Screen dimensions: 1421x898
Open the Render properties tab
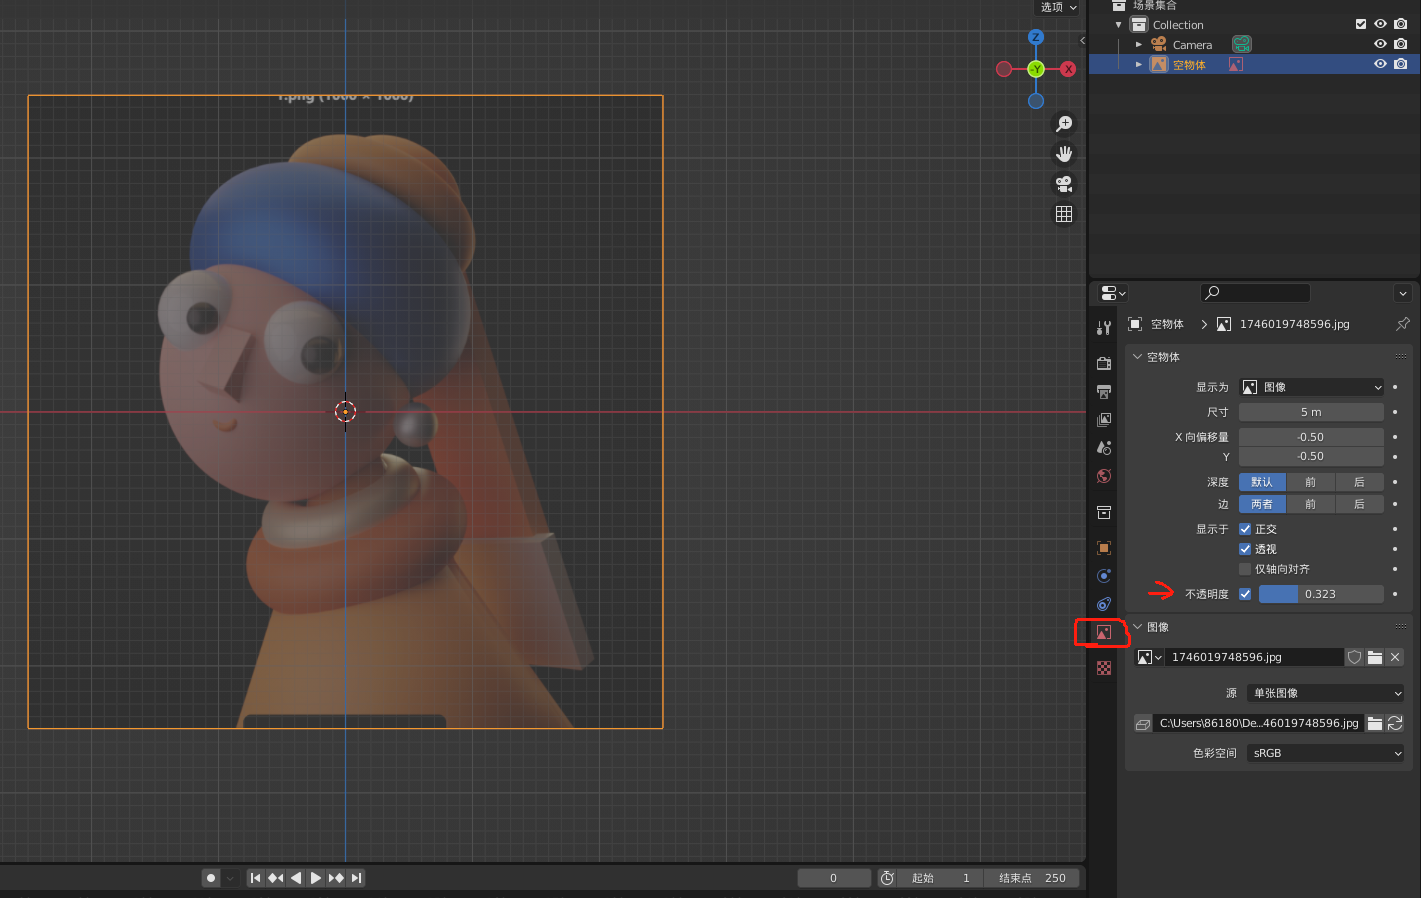pyautogui.click(x=1104, y=364)
